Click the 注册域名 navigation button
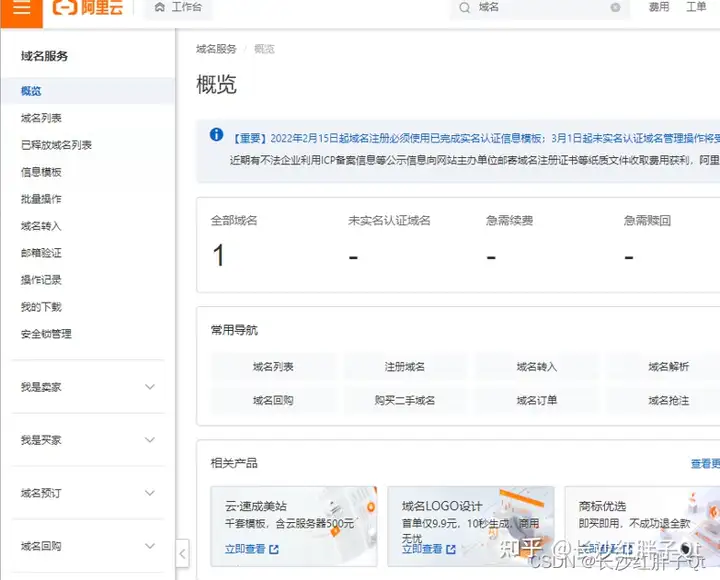The image size is (720, 580). click(405, 366)
